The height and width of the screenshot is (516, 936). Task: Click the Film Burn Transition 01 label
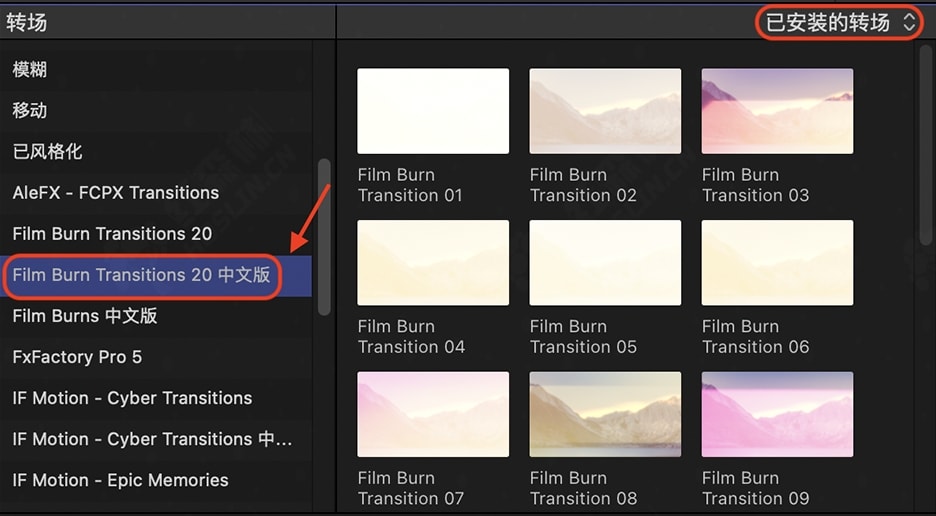pyautogui.click(x=410, y=185)
